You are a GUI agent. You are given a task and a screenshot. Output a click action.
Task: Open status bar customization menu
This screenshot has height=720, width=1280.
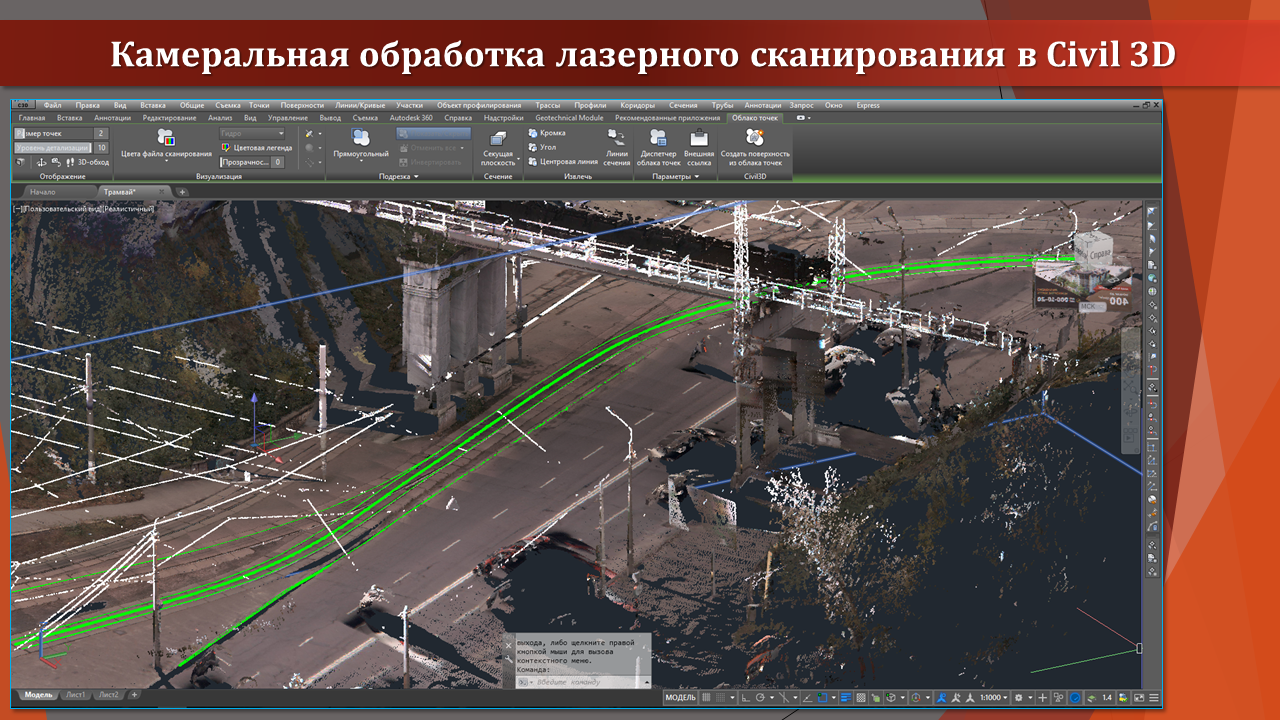pos(1154,697)
